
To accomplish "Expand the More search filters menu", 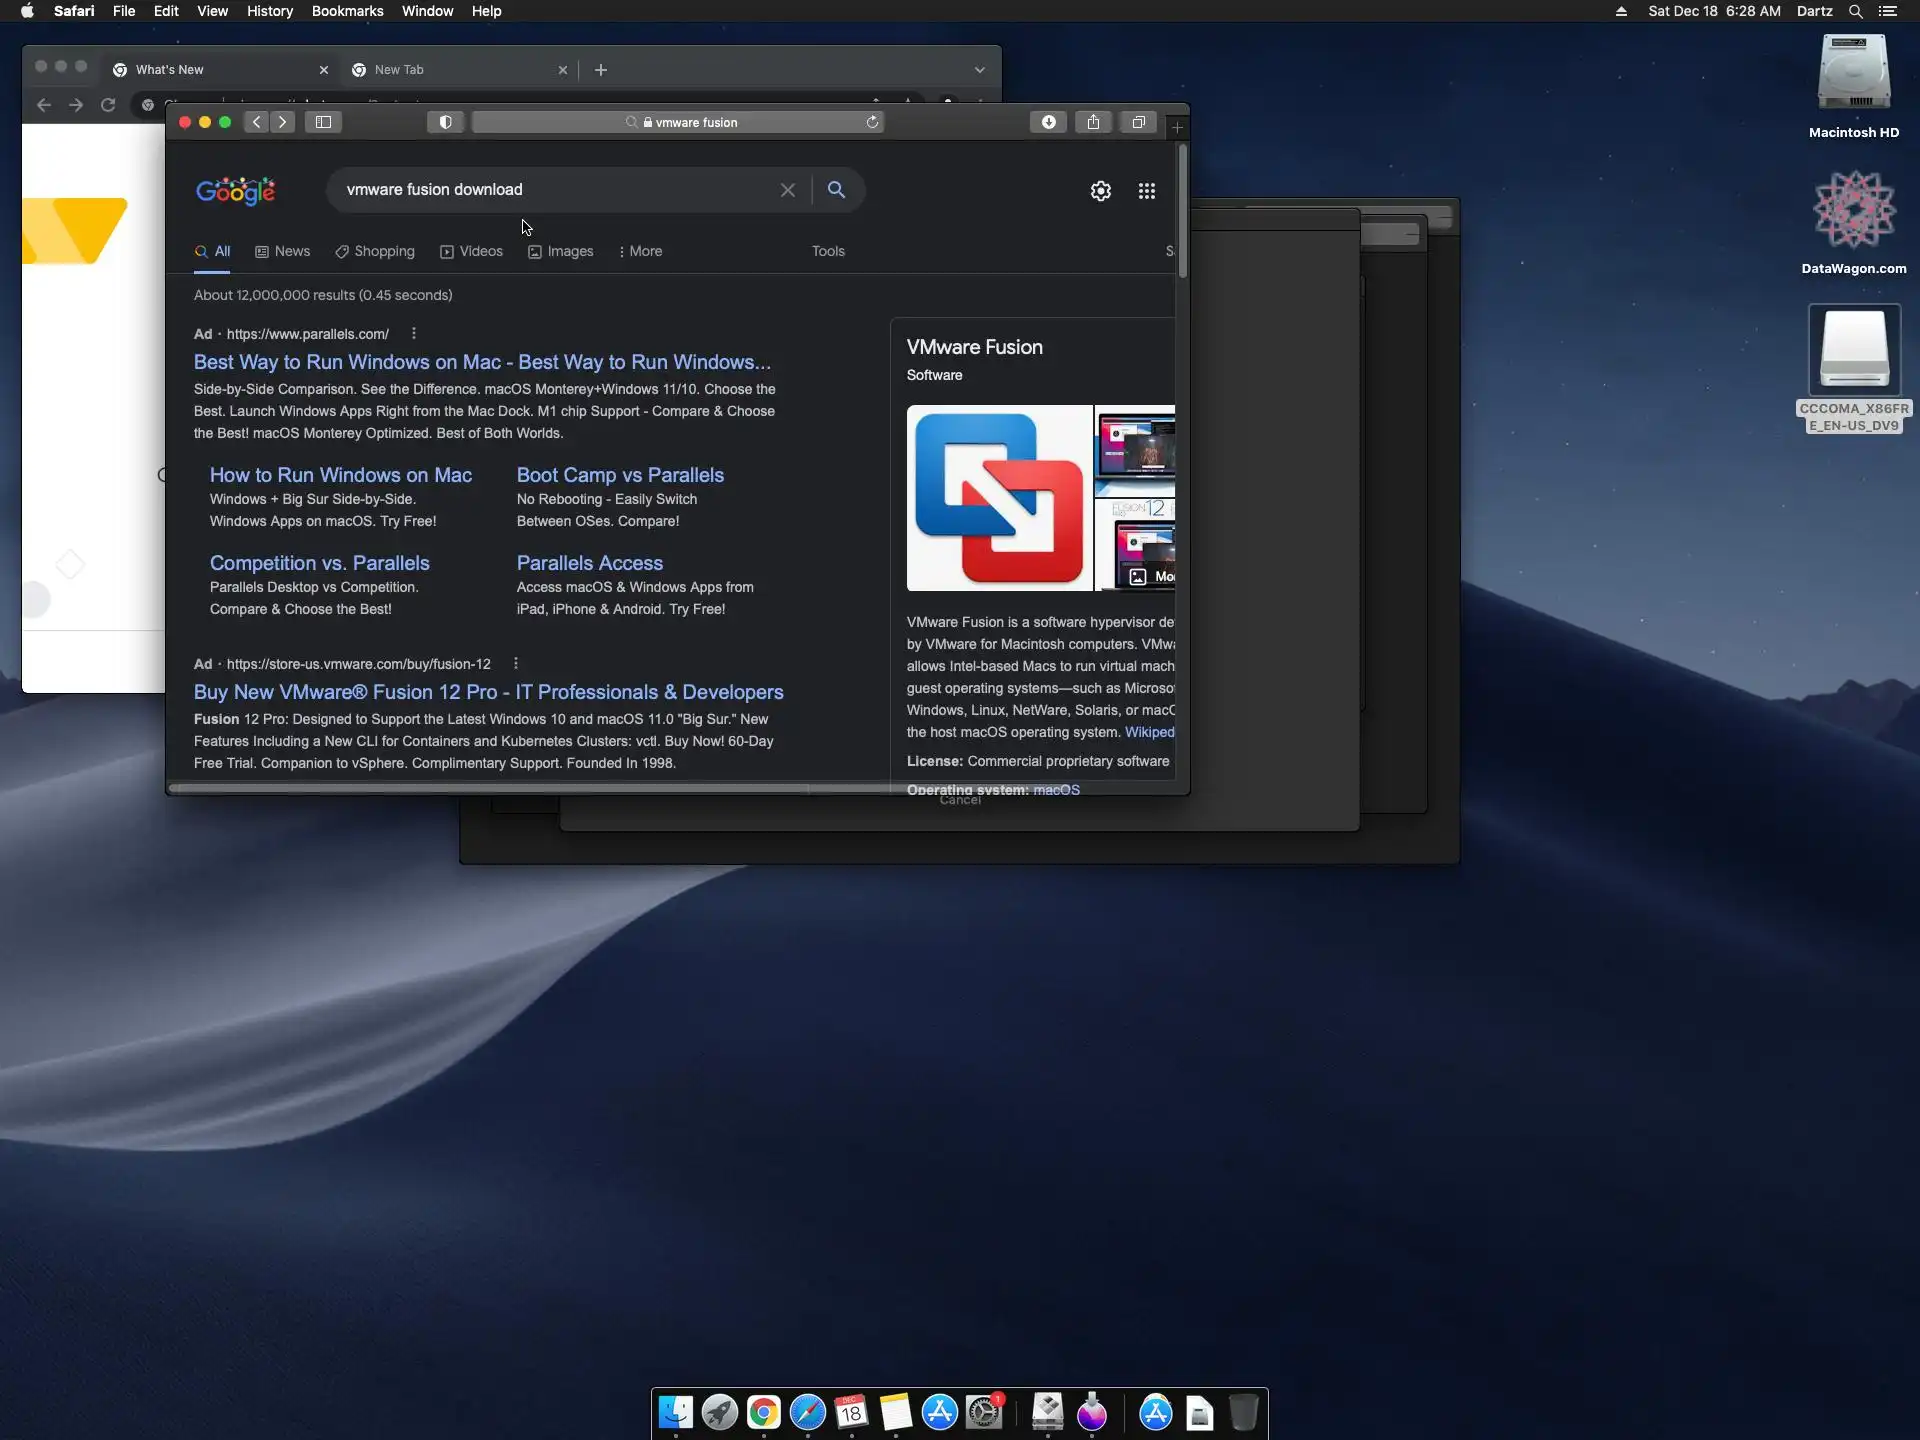I will 640,252.
